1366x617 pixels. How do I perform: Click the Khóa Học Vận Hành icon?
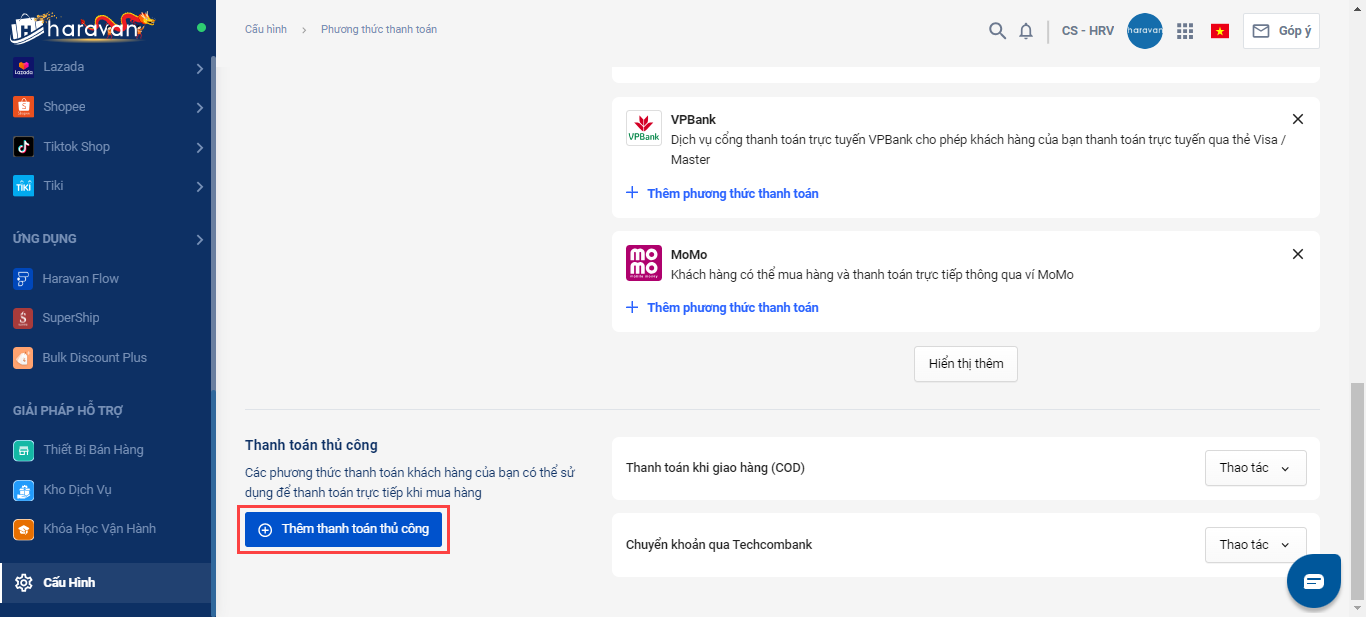coord(23,529)
